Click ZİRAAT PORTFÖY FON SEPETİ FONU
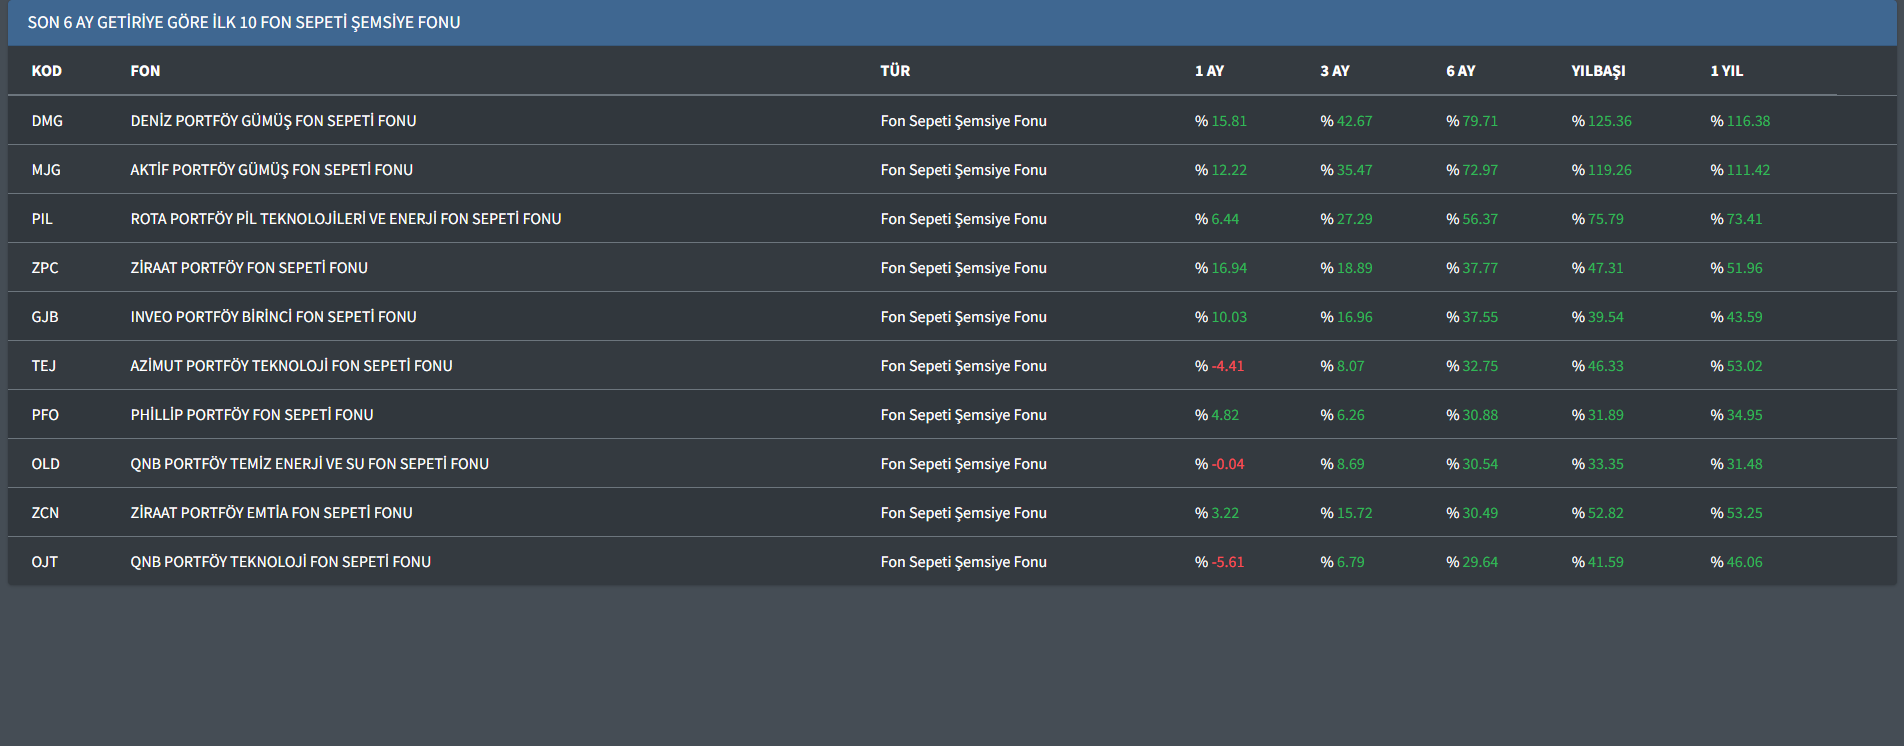Screen dimensions: 1904x746 [249, 268]
